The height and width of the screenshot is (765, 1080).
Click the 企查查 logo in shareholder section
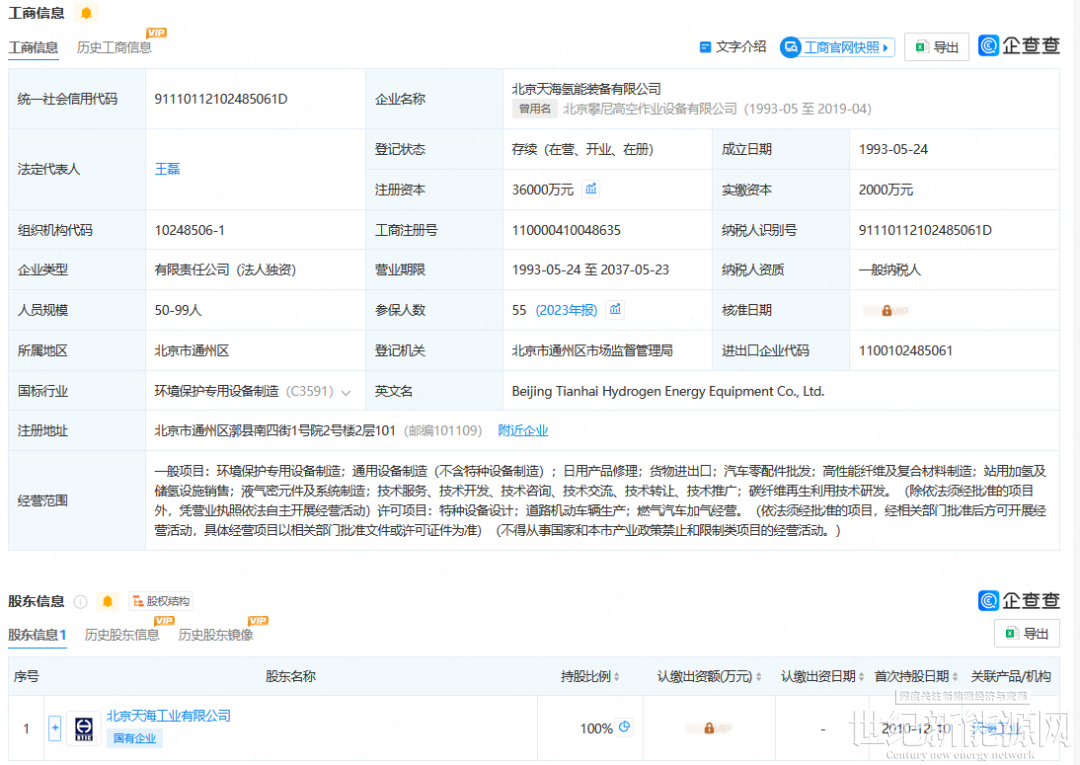tap(1019, 600)
